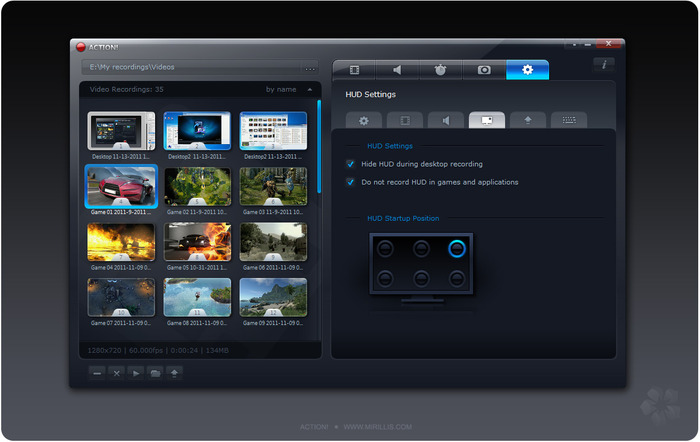Select the Game 05 recording thumbnail
Screen dimensions: 700x442
pyautogui.click(x=197, y=242)
